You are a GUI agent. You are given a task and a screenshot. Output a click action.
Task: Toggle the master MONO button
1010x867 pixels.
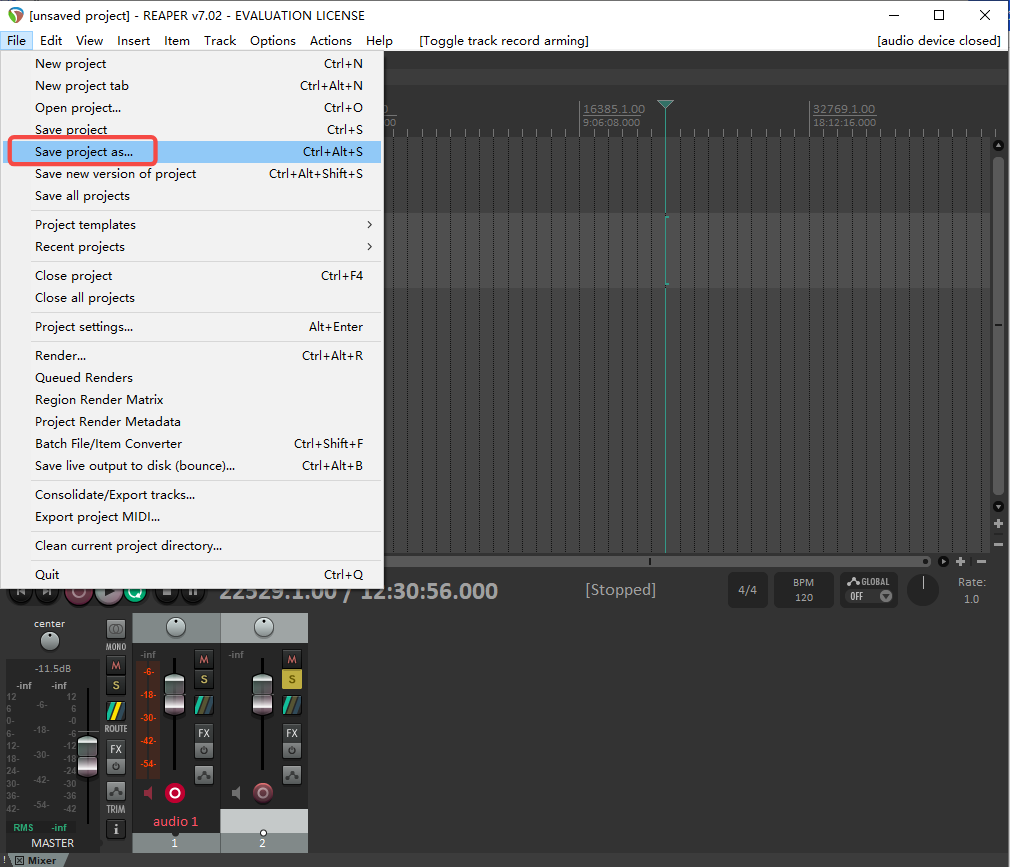point(116,629)
